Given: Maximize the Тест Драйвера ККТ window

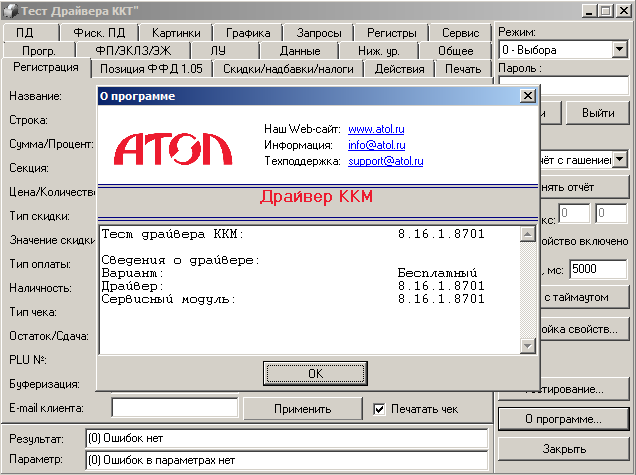Looking at the screenshot, I should coord(605,11).
